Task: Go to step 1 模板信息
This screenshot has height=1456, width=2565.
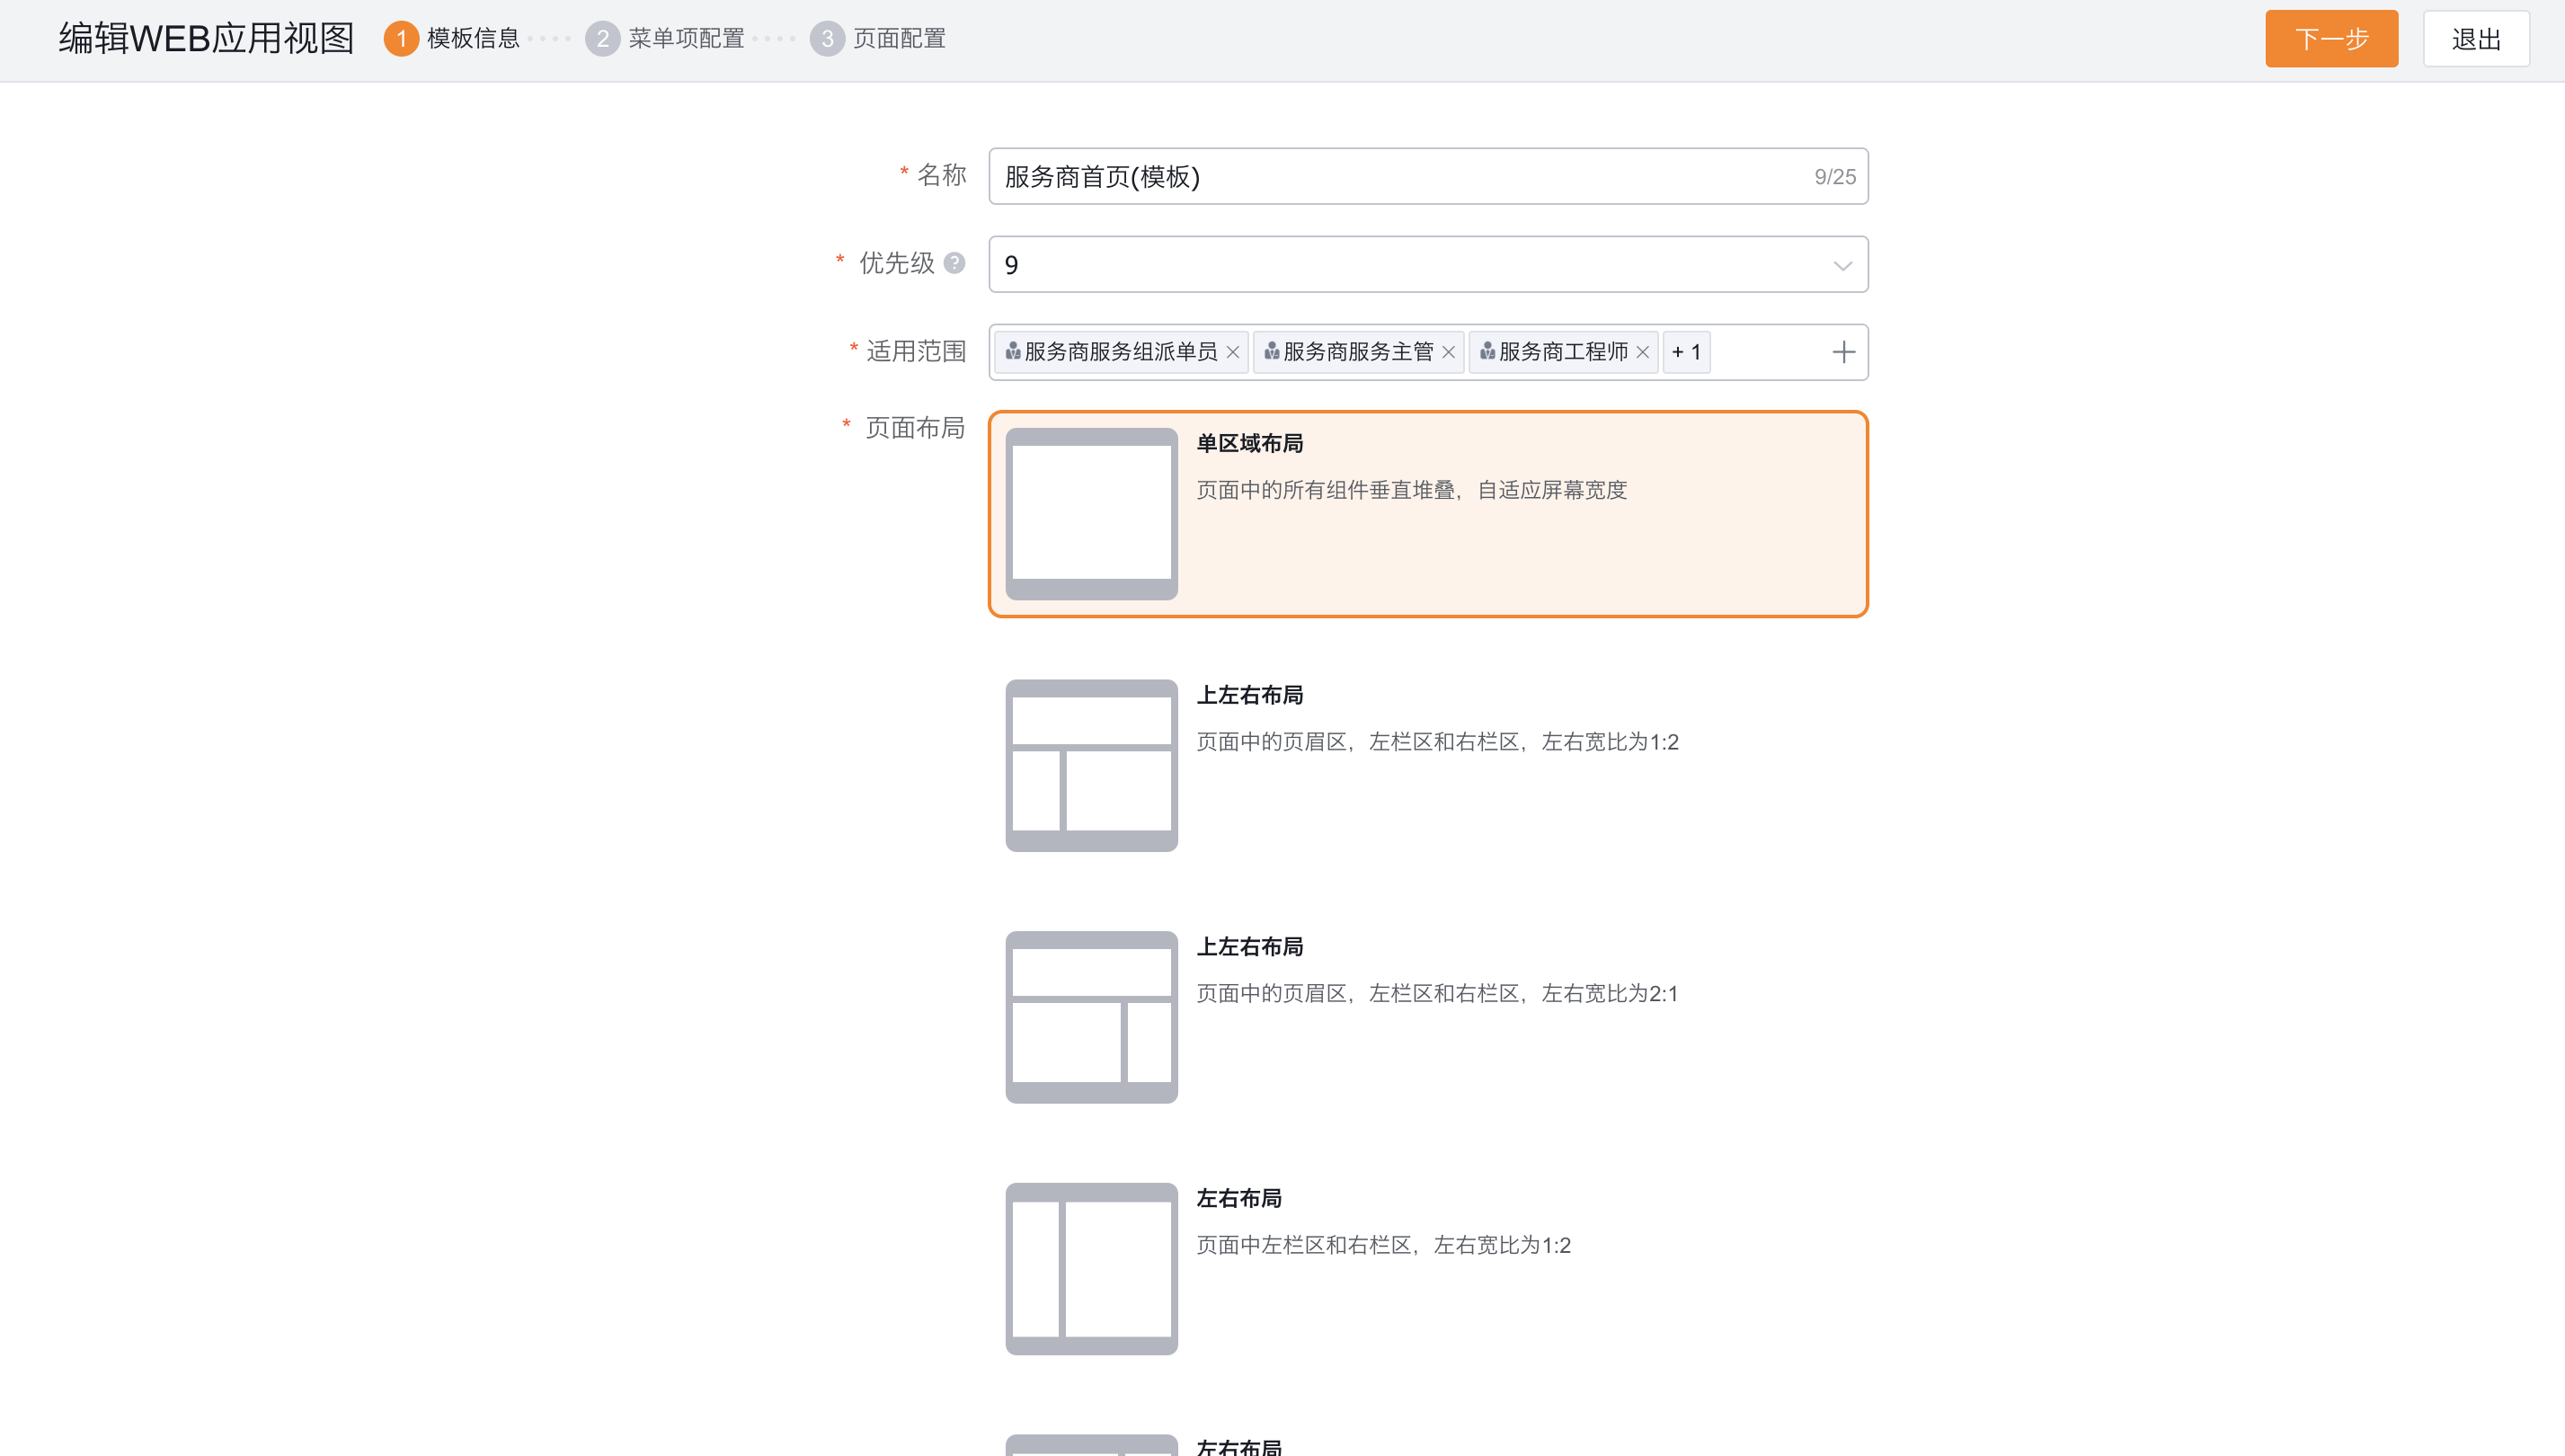Action: pos(452,39)
